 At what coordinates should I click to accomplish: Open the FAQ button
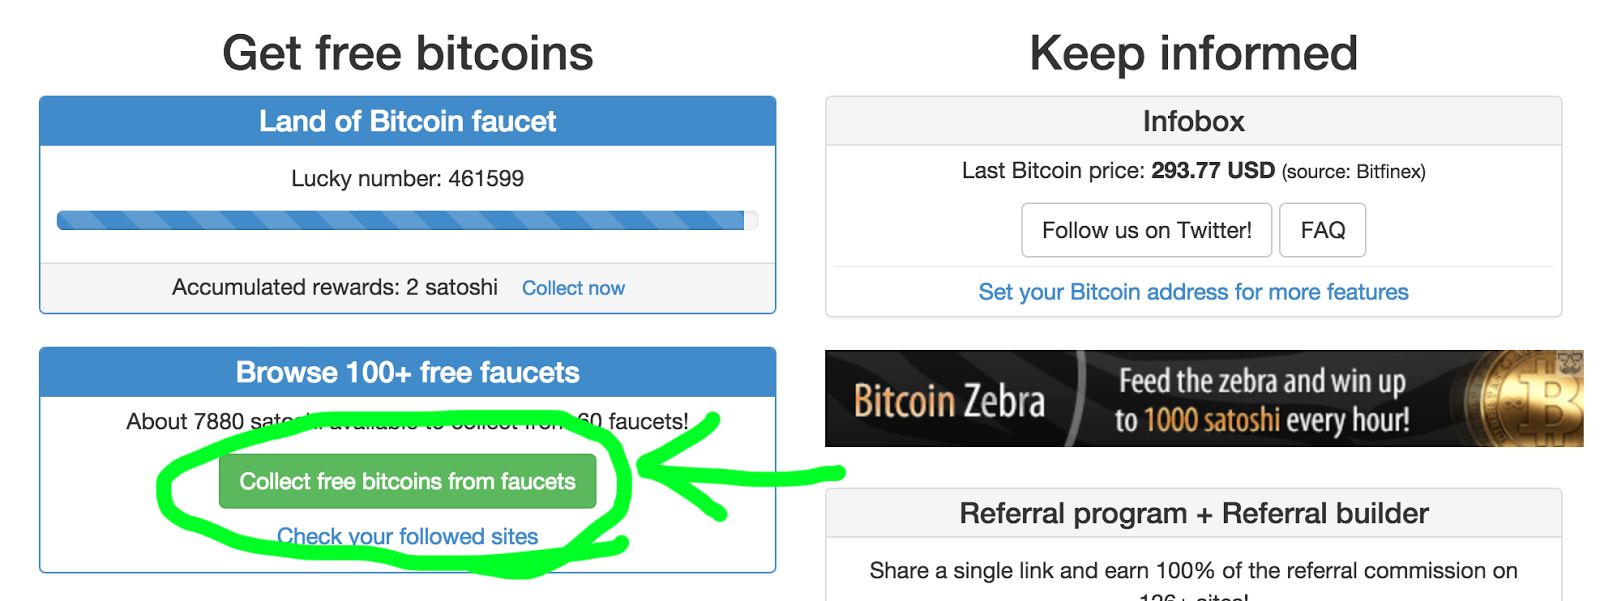pos(1322,230)
